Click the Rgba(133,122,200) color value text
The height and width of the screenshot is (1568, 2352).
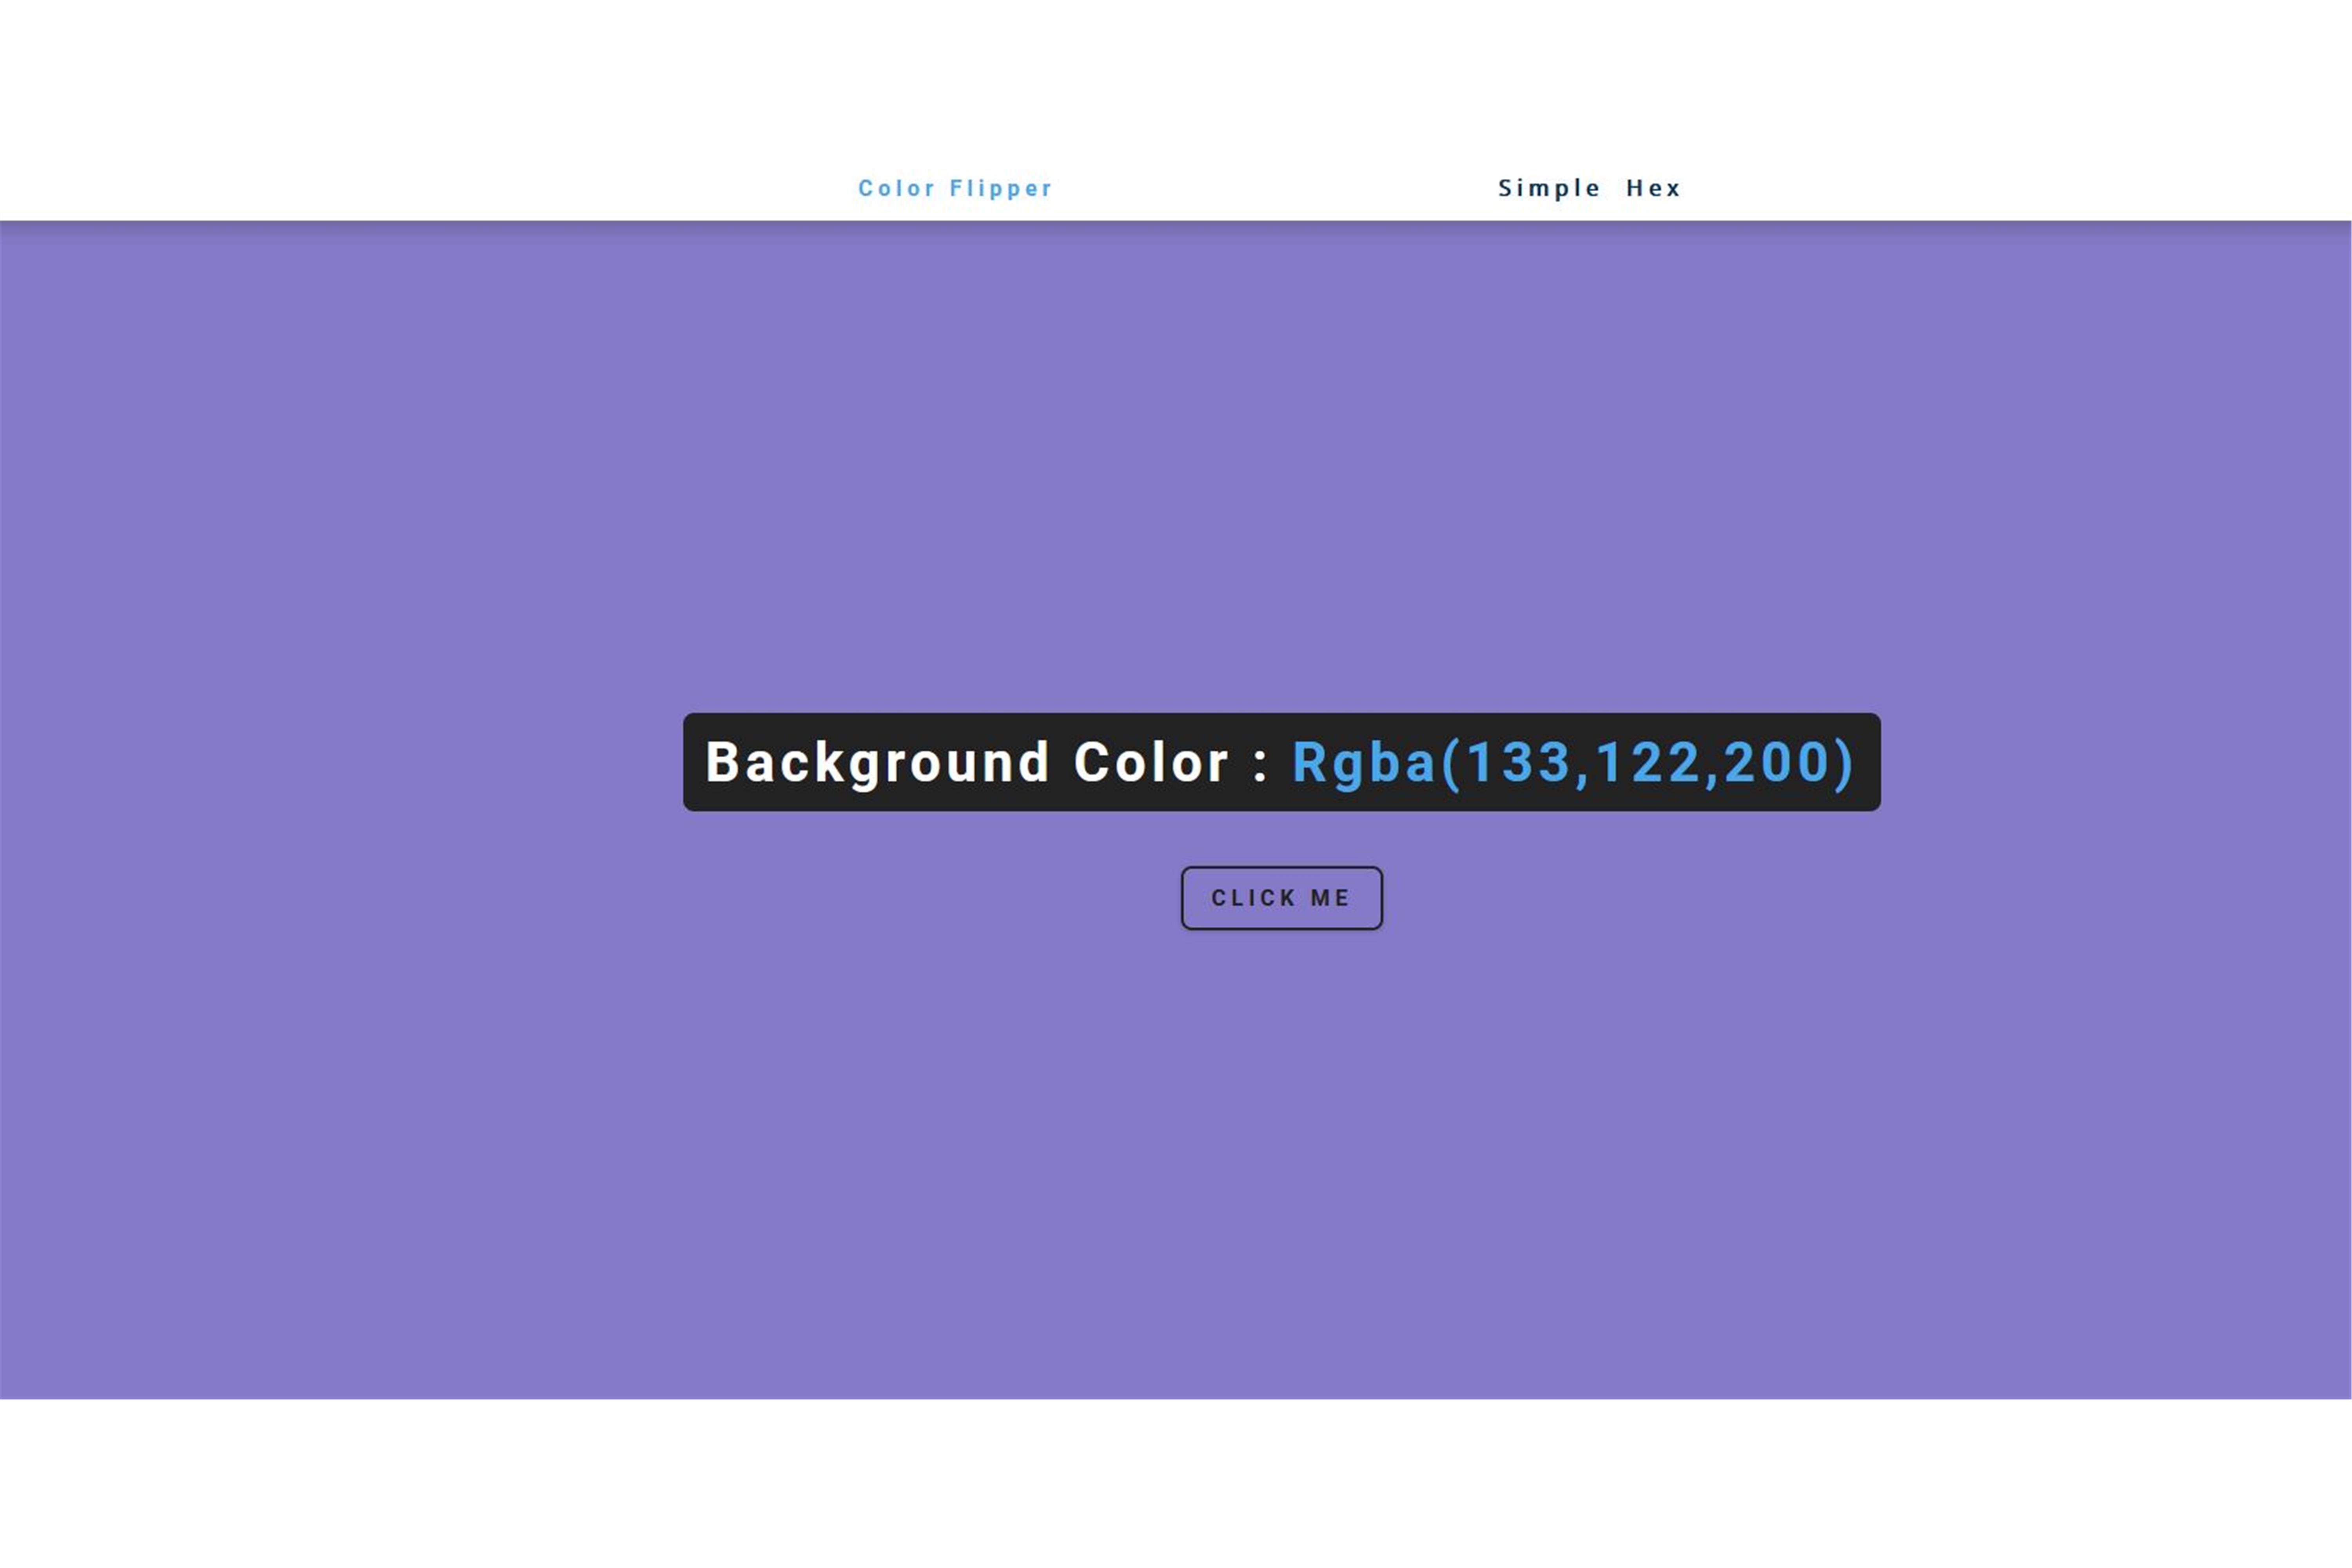pyautogui.click(x=1572, y=762)
